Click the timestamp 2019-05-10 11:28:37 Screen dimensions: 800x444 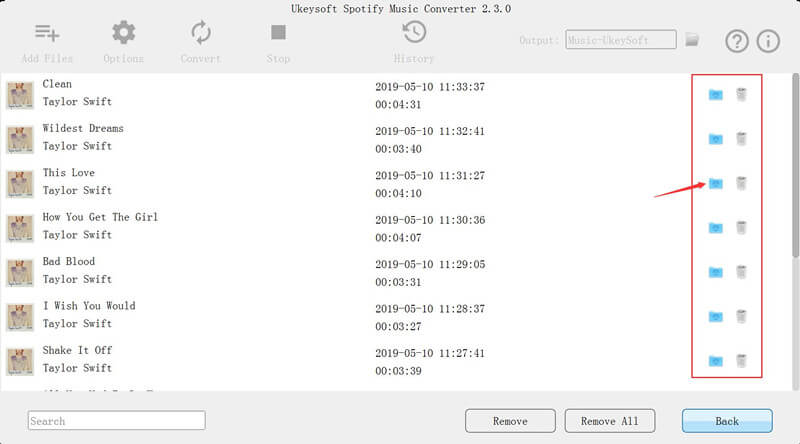pos(430,309)
